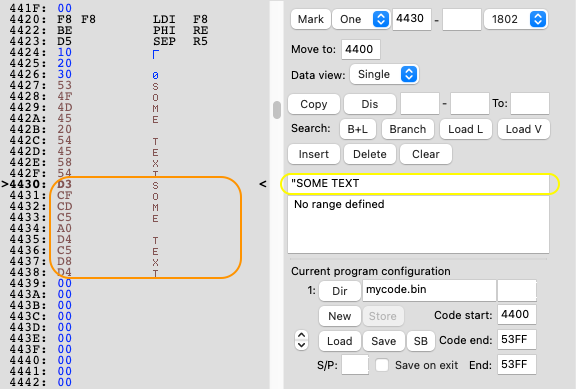Click the Dir button for program 1

pos(339,291)
